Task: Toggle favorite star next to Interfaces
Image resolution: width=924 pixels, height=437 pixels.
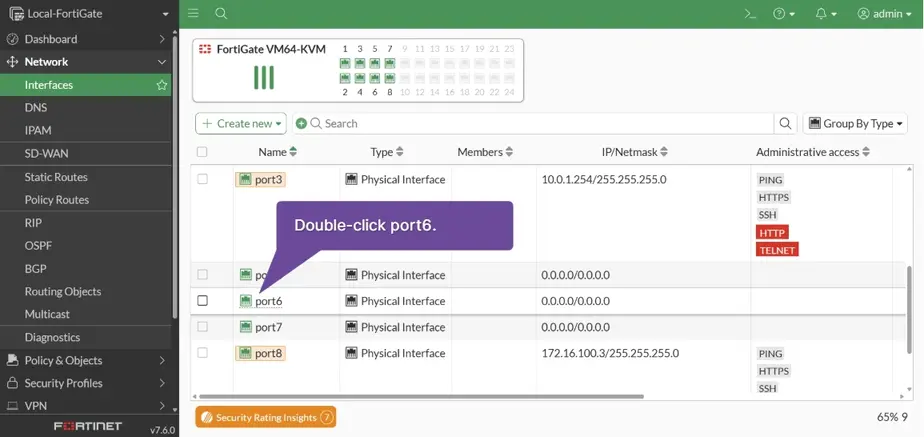Action: tap(161, 85)
